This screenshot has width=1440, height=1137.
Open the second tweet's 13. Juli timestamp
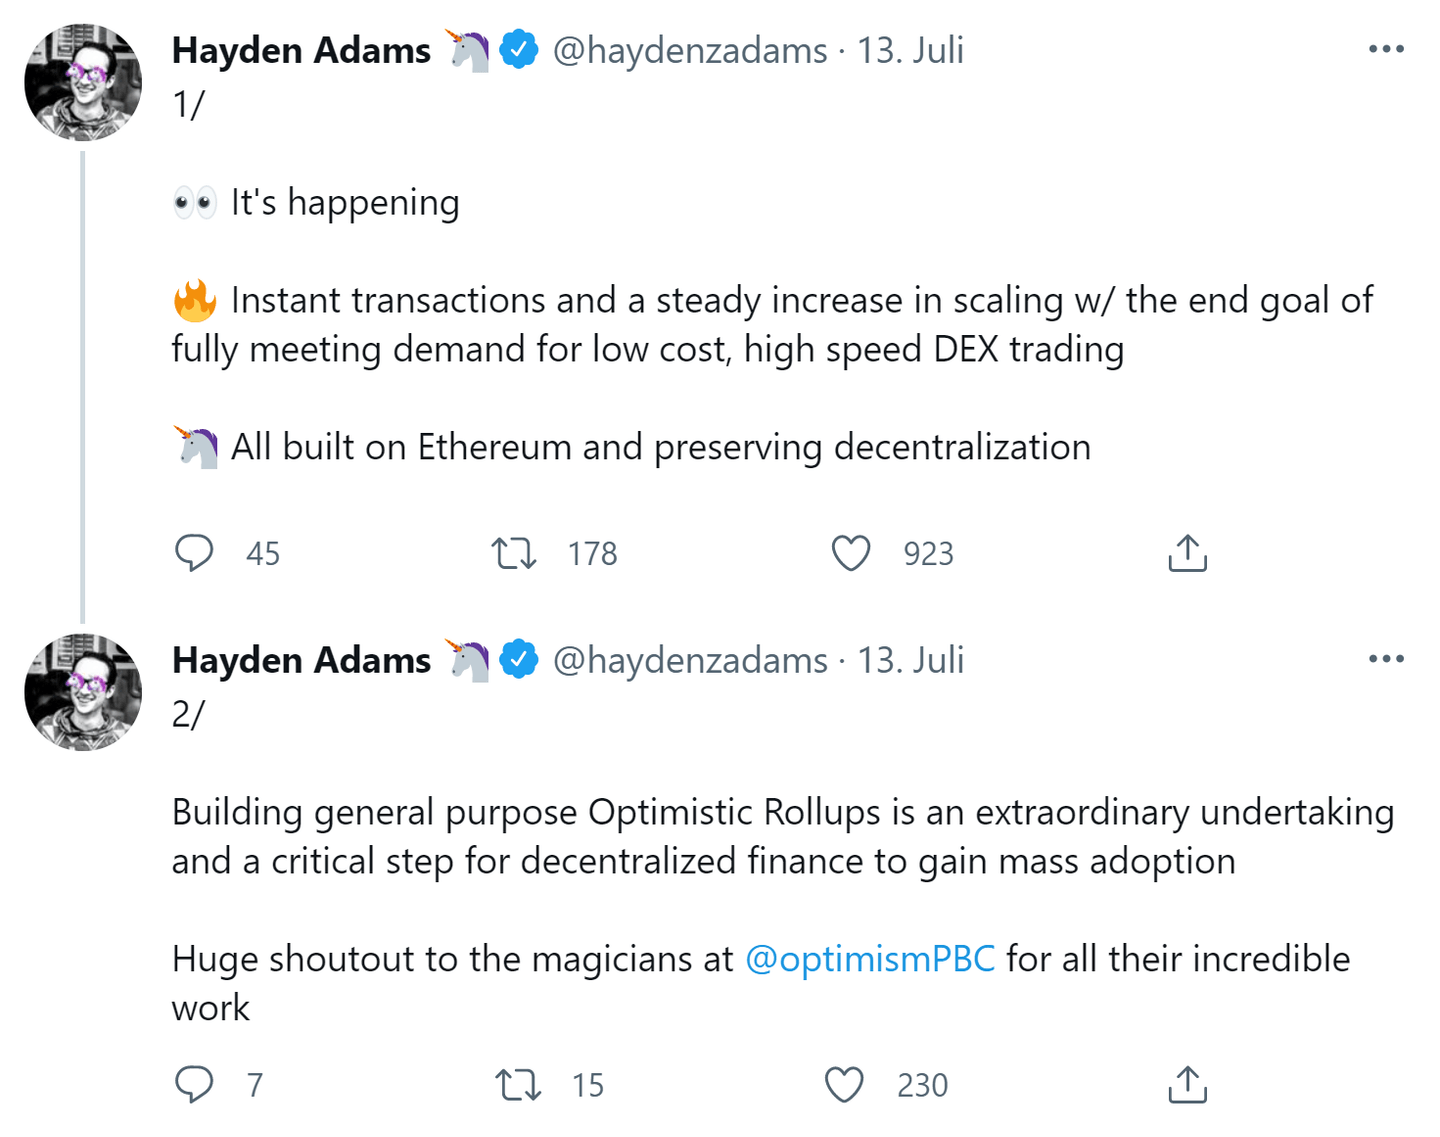pyautogui.click(x=910, y=660)
